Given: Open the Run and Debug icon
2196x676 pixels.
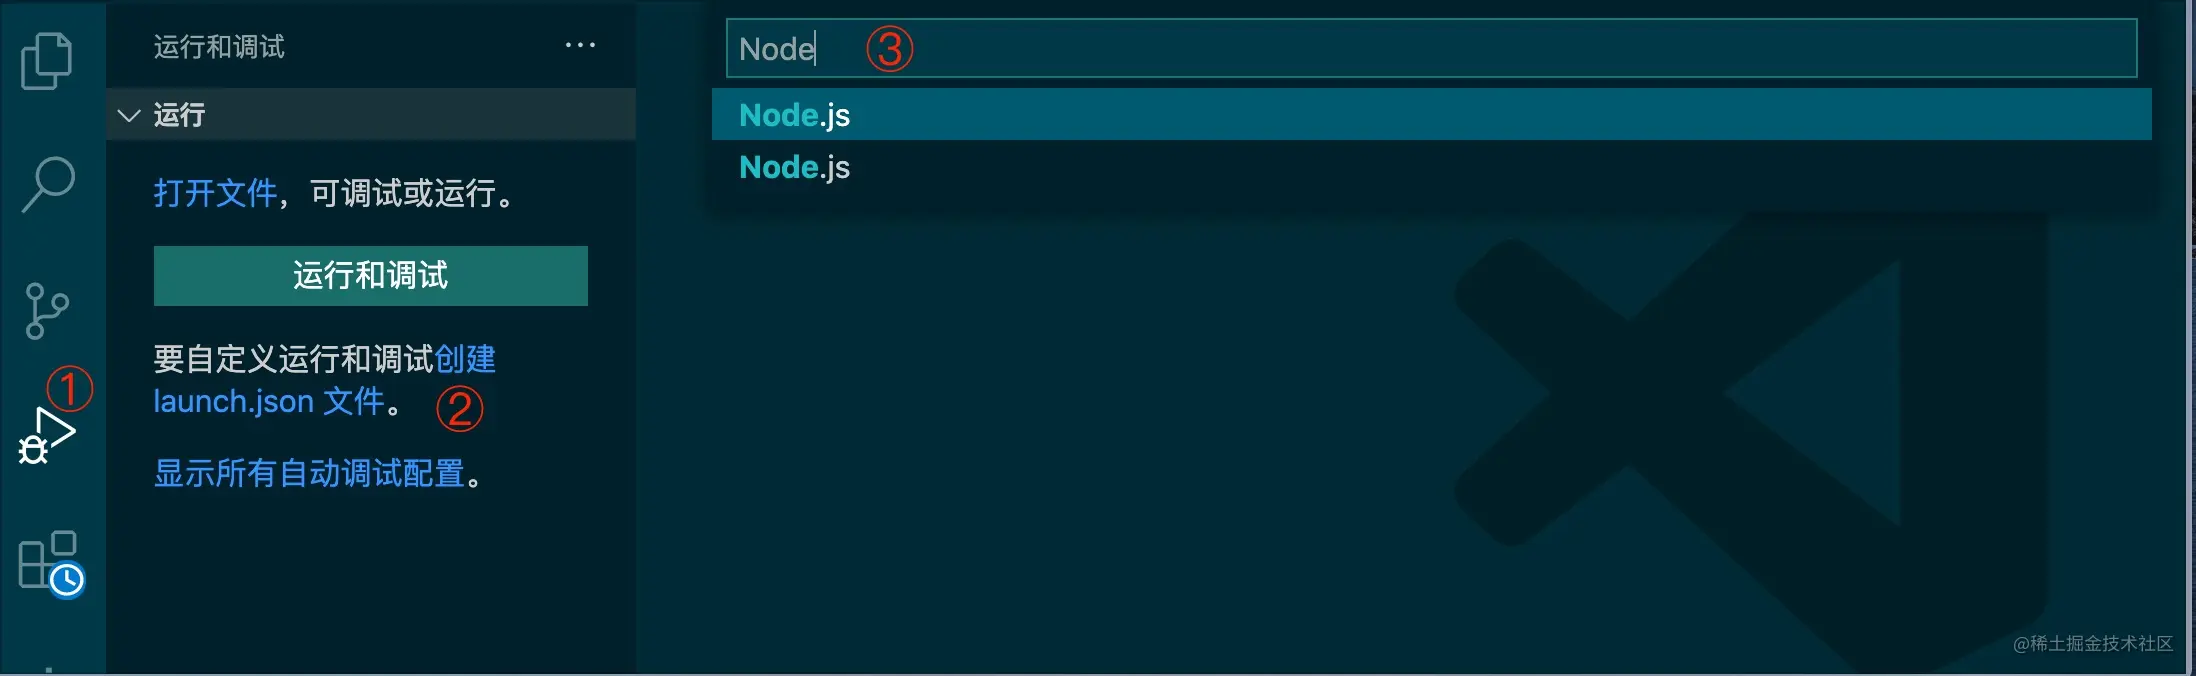Looking at the screenshot, I should click(x=47, y=436).
